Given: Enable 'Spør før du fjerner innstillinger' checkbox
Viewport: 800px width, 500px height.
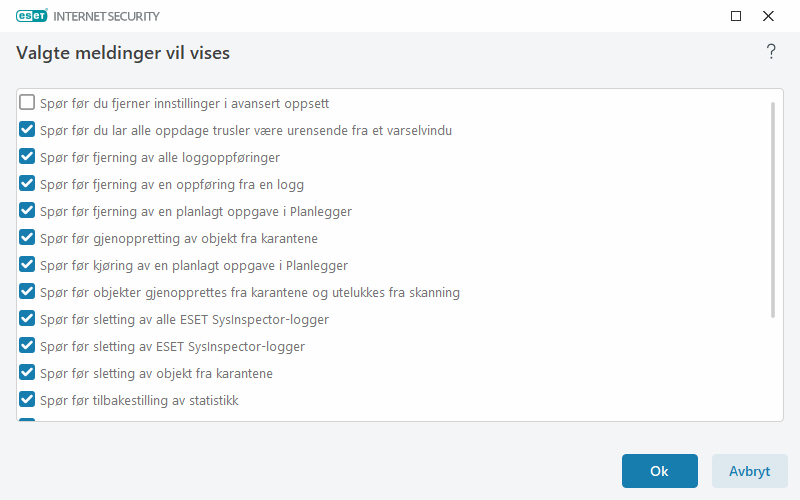Looking at the screenshot, I should pos(28,103).
